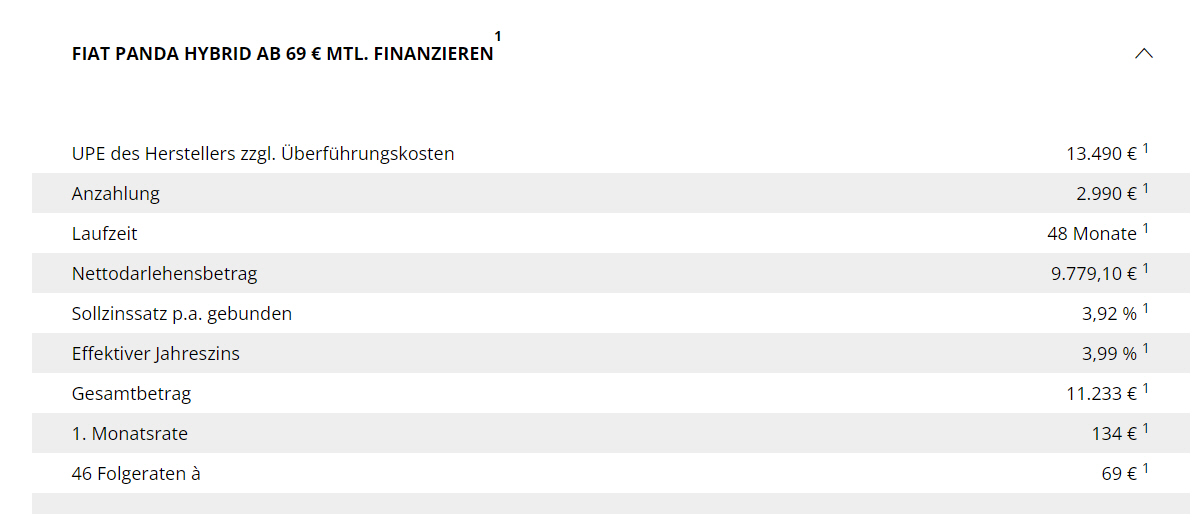Select 'Sollzinssatz p.a. gebunden' label
The height and width of the screenshot is (530, 1203).
click(x=182, y=314)
